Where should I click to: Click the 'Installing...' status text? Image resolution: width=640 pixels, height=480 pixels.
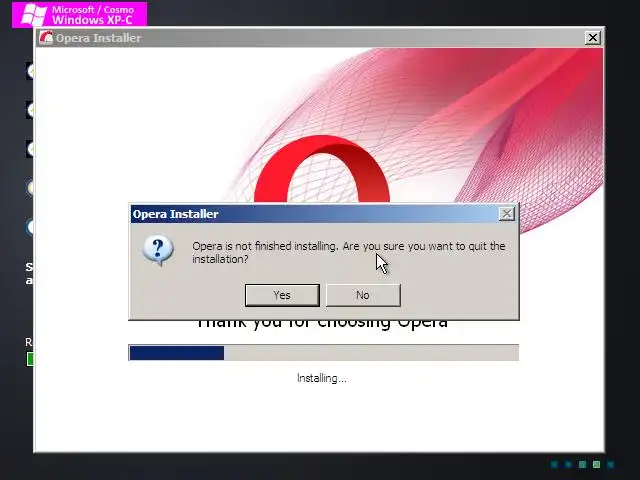[322, 378]
